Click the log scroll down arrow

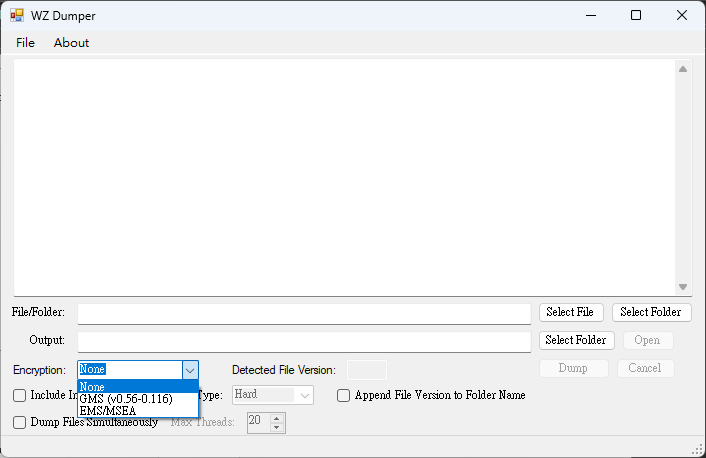click(x=683, y=287)
